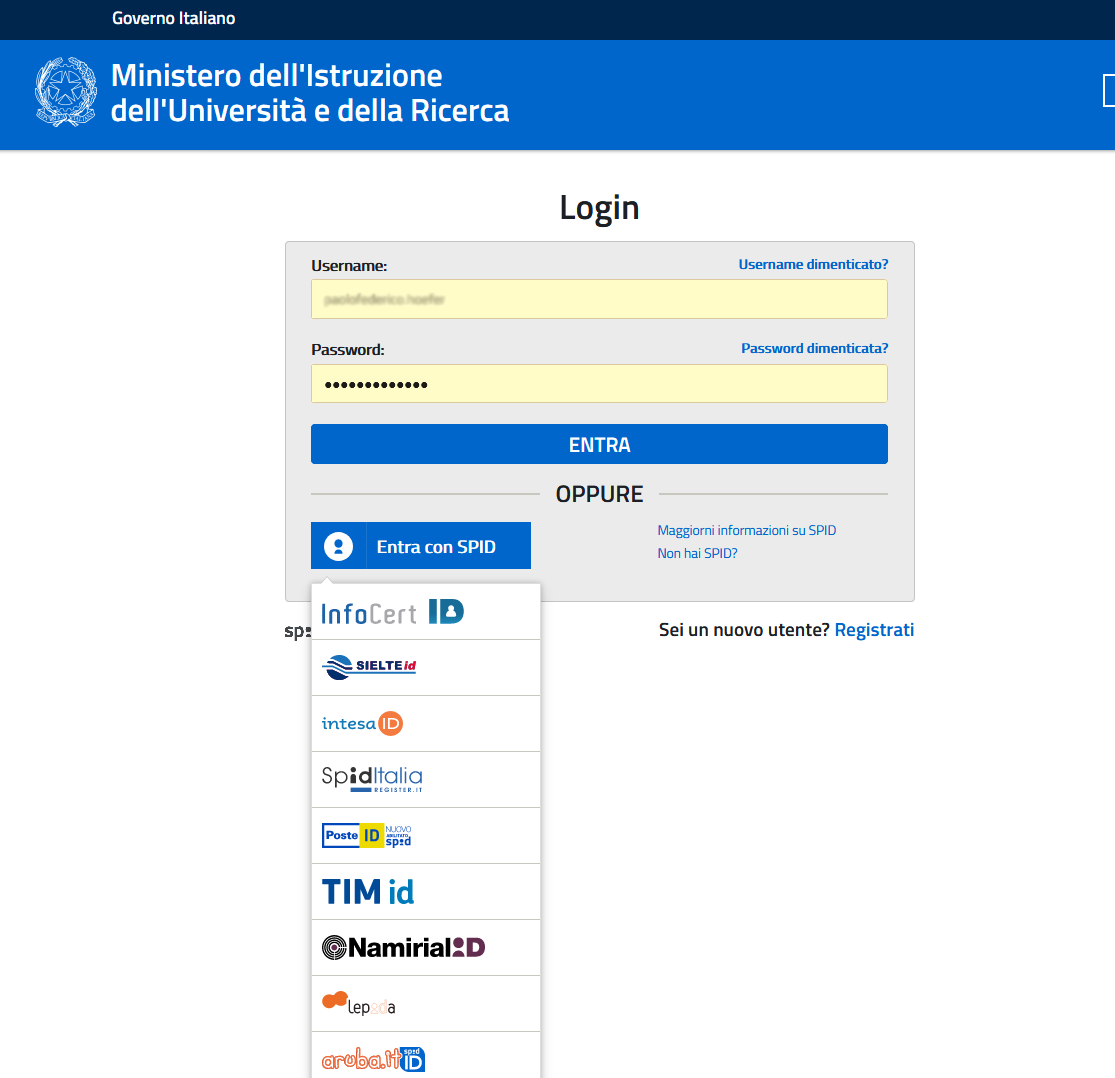Collapse the Entra con SPID dropdown
This screenshot has height=1078, width=1115.
[436, 546]
